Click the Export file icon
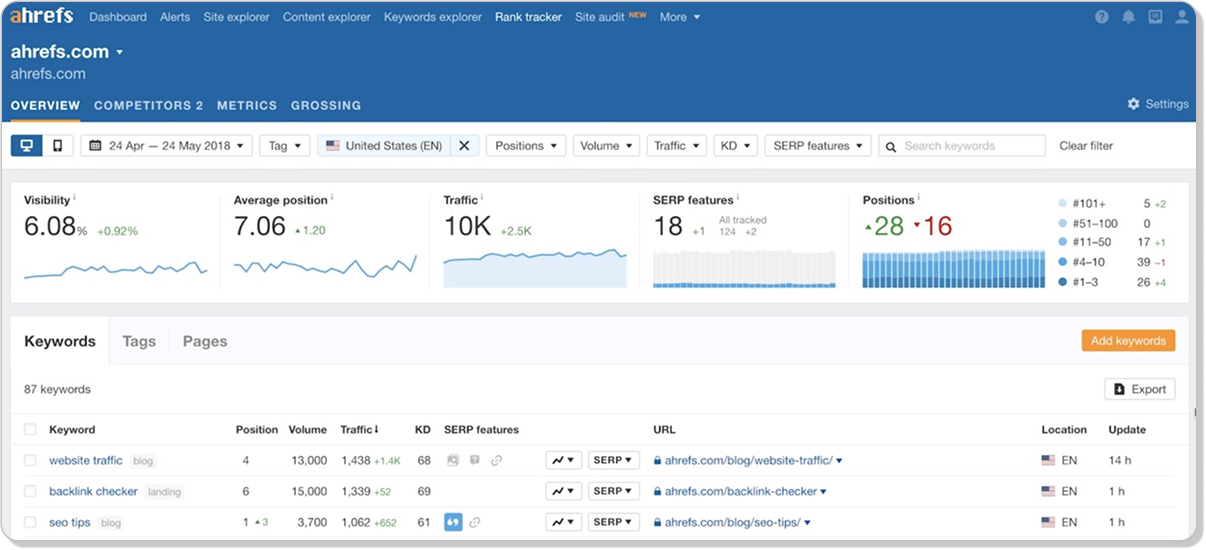The width and height of the screenshot is (1206, 550). coord(1120,390)
